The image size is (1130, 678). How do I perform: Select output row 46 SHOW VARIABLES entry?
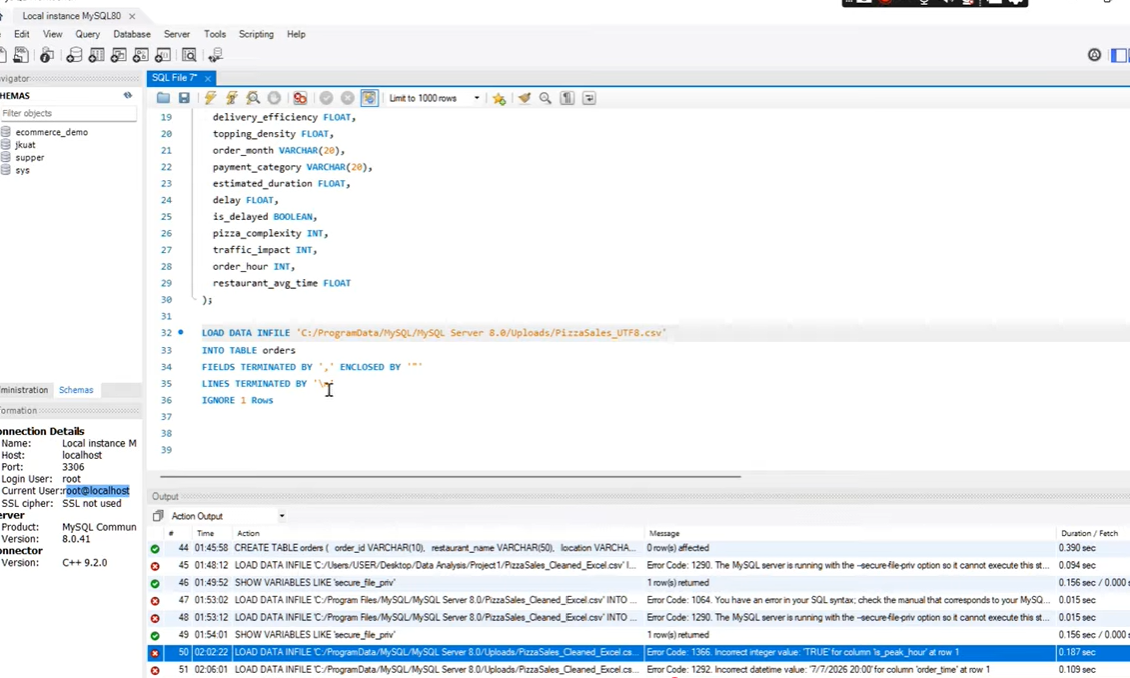(x=638, y=583)
